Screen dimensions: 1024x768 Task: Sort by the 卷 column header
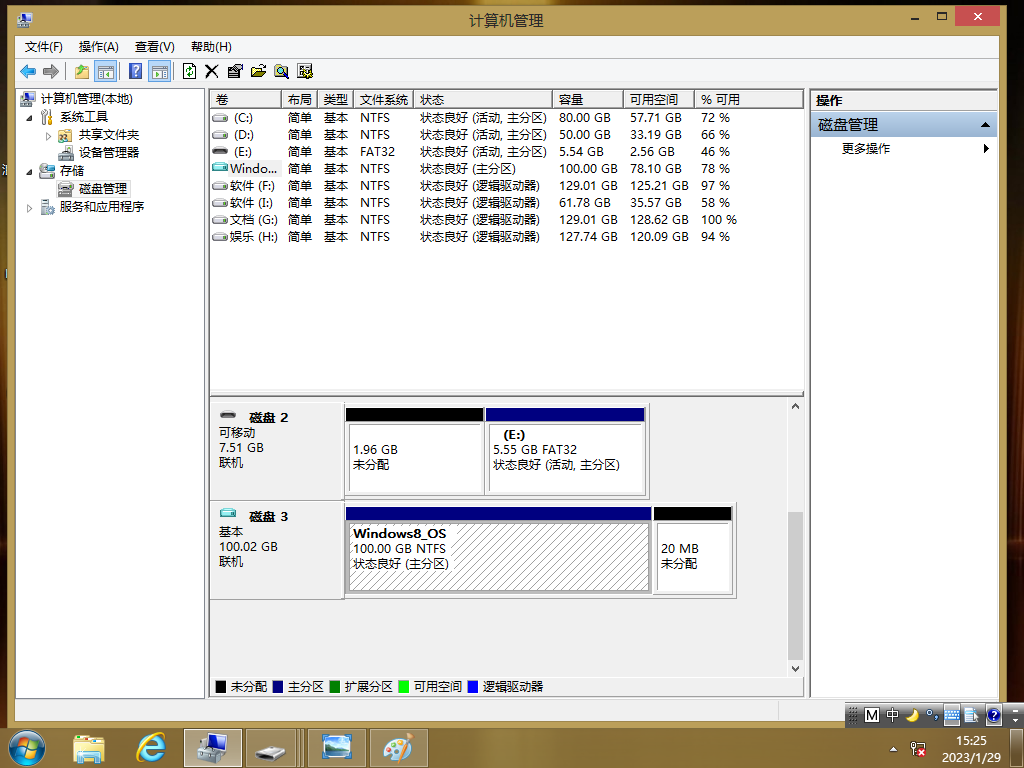(x=246, y=99)
